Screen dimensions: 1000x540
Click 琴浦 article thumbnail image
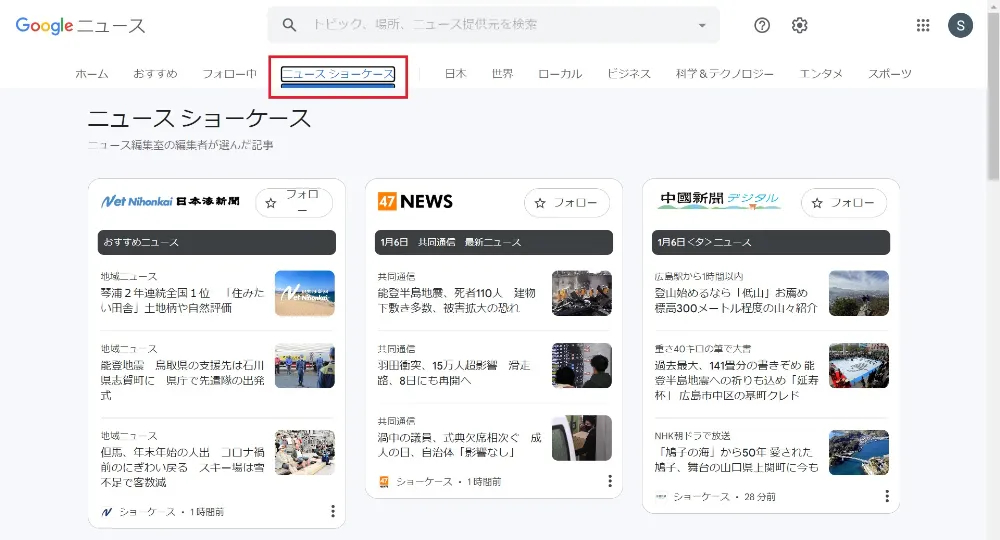pos(305,293)
